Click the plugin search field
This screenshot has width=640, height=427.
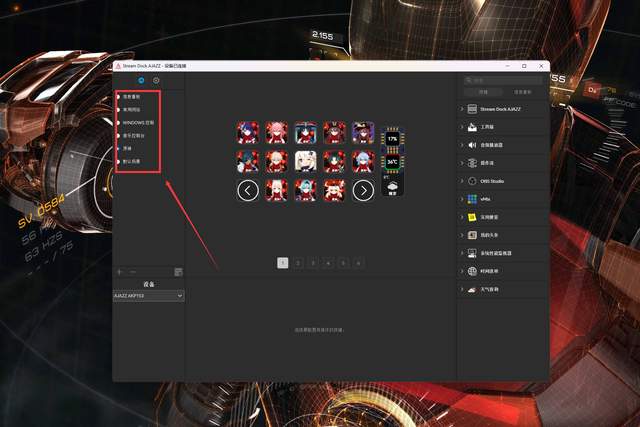pos(503,80)
